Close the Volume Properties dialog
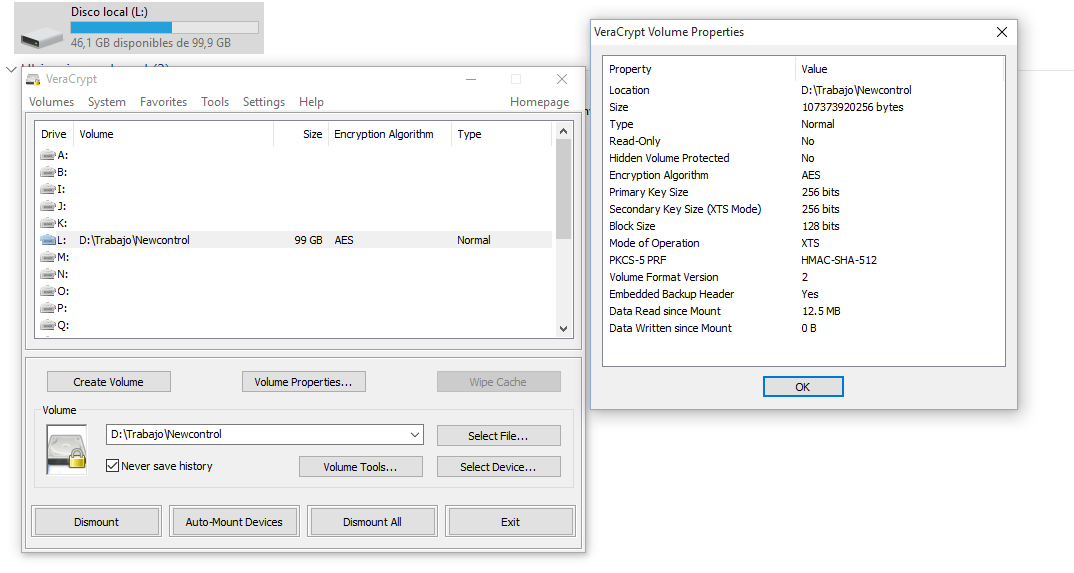 [x=1002, y=32]
